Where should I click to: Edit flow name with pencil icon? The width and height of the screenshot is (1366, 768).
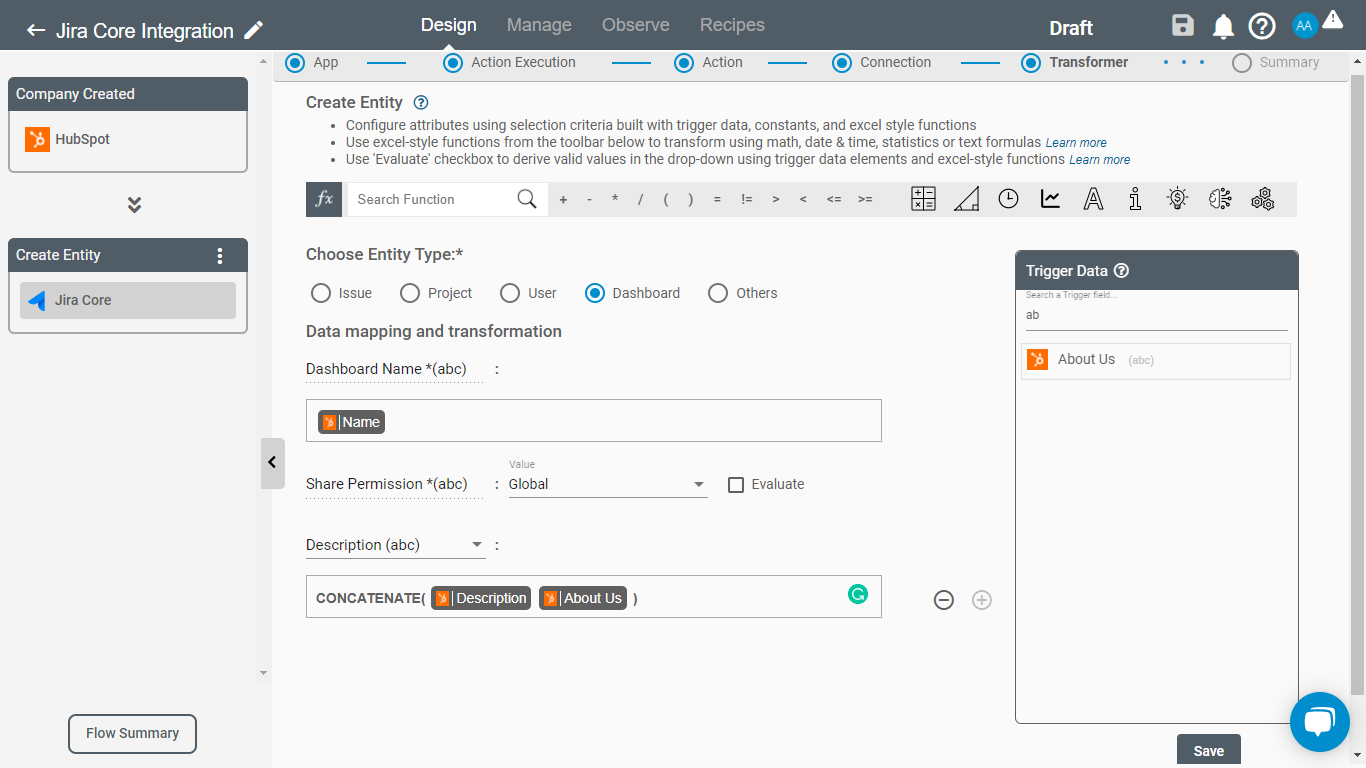click(x=254, y=30)
